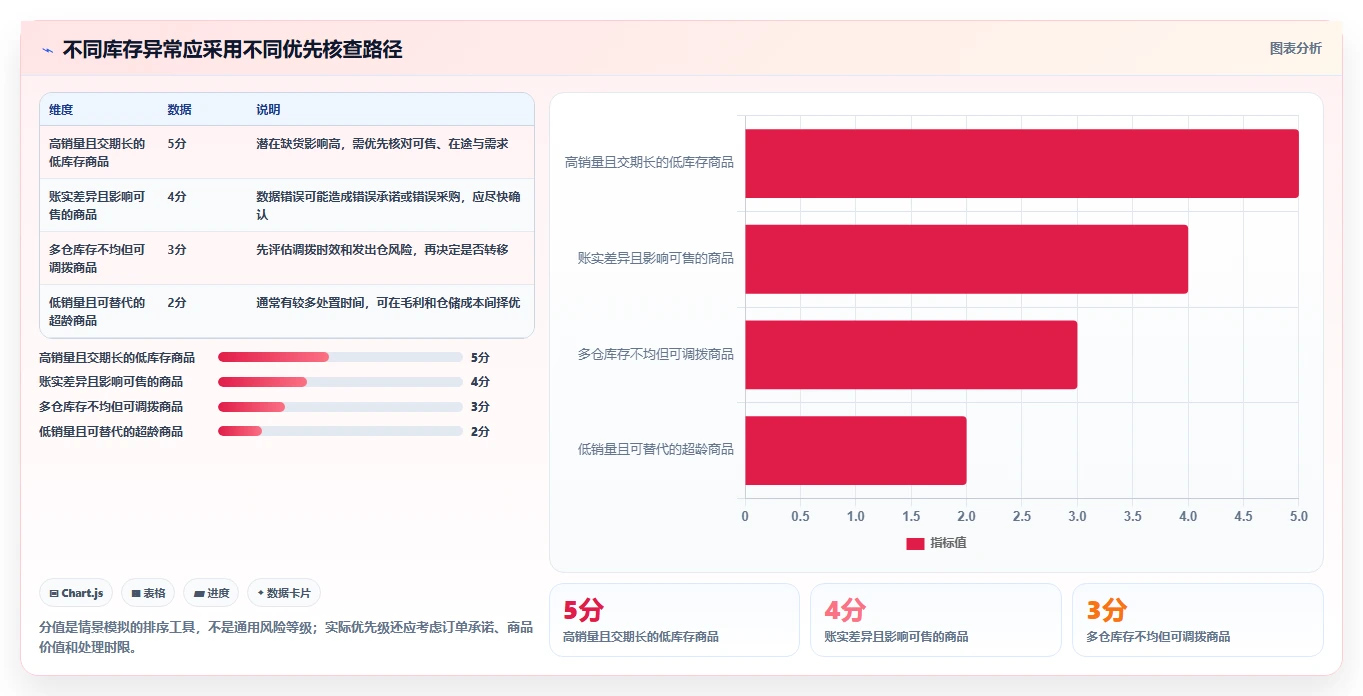The image size is (1363, 696).
Task: Select the 进度 tag chip
Action: pos(211,593)
